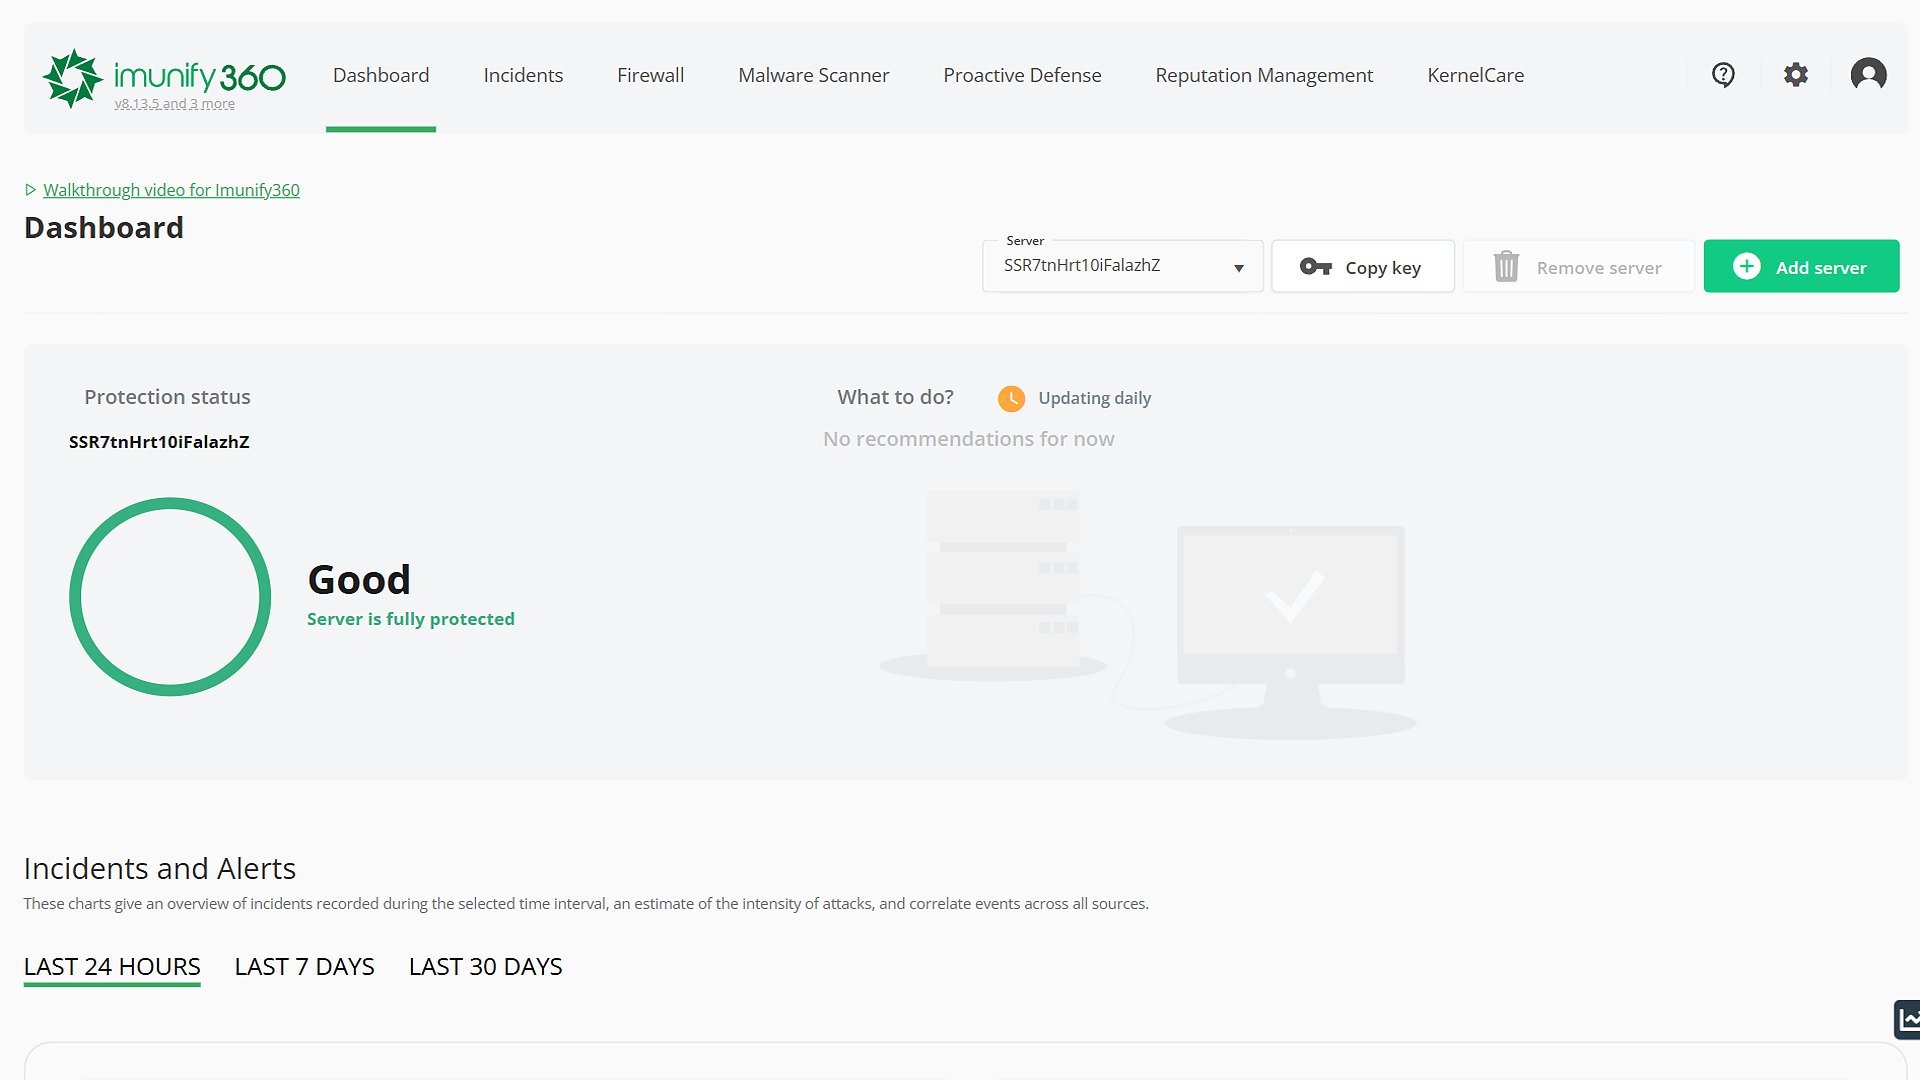Viewport: 1920px width, 1080px height.
Task: Select the LAST 30 DAYS interval
Action: (x=485, y=967)
